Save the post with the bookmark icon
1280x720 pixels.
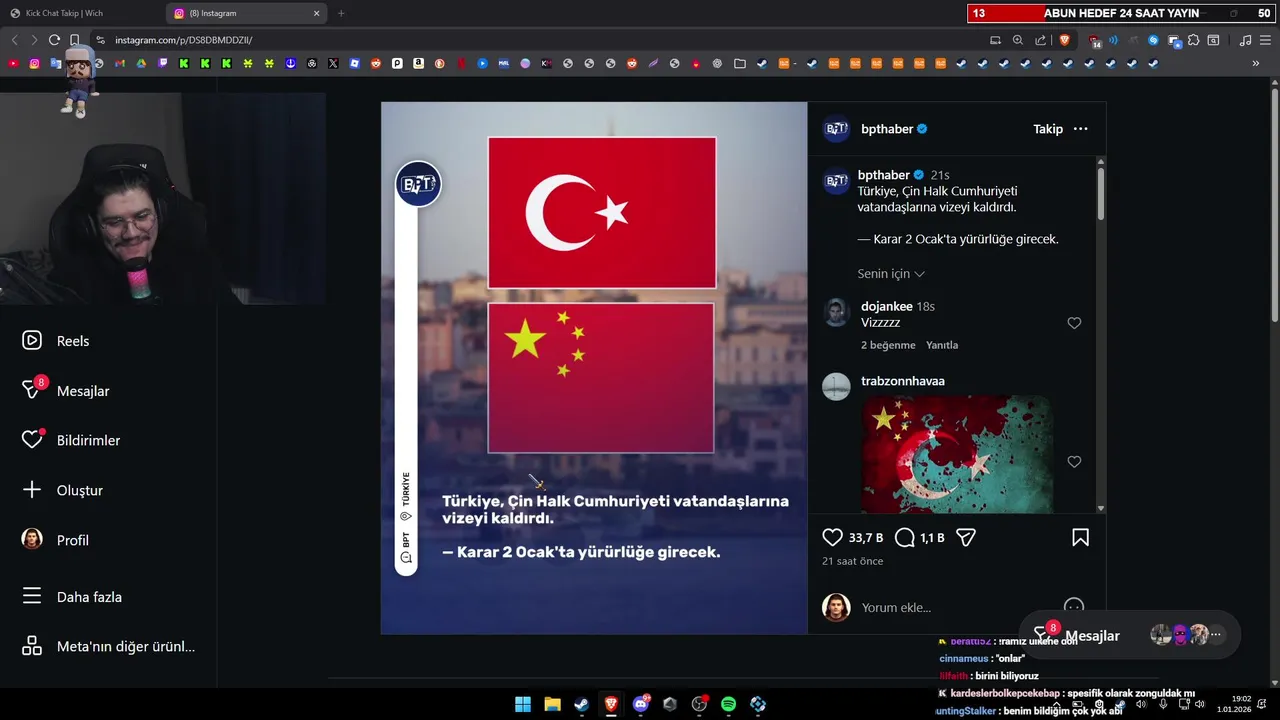pos(1080,537)
